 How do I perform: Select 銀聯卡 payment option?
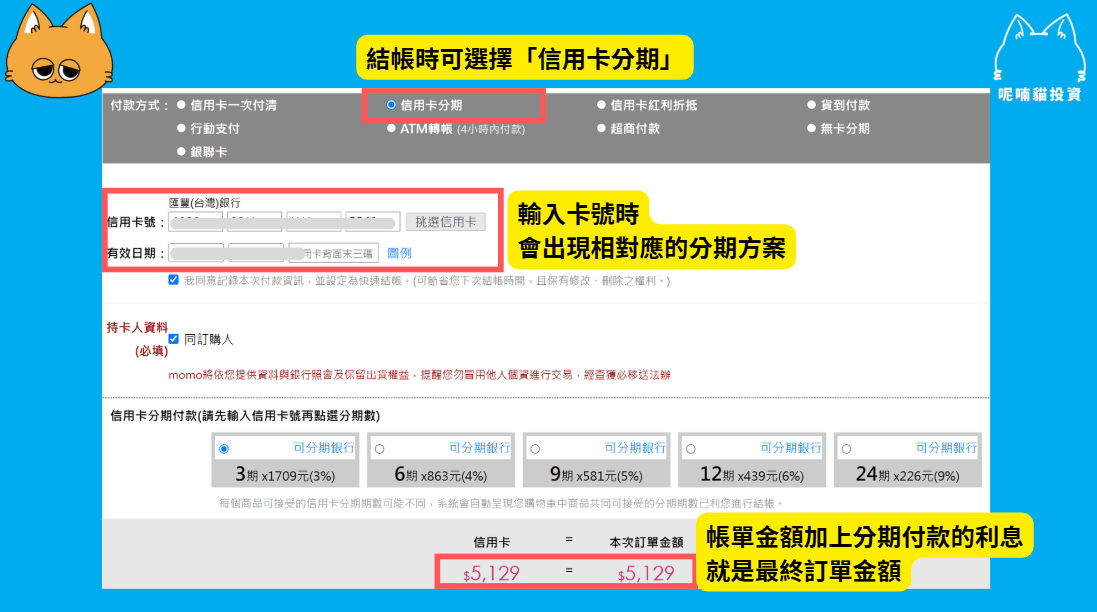point(181,151)
